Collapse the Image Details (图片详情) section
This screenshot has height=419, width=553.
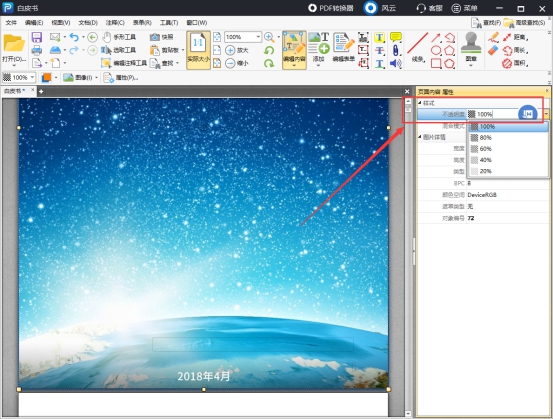click(x=420, y=137)
